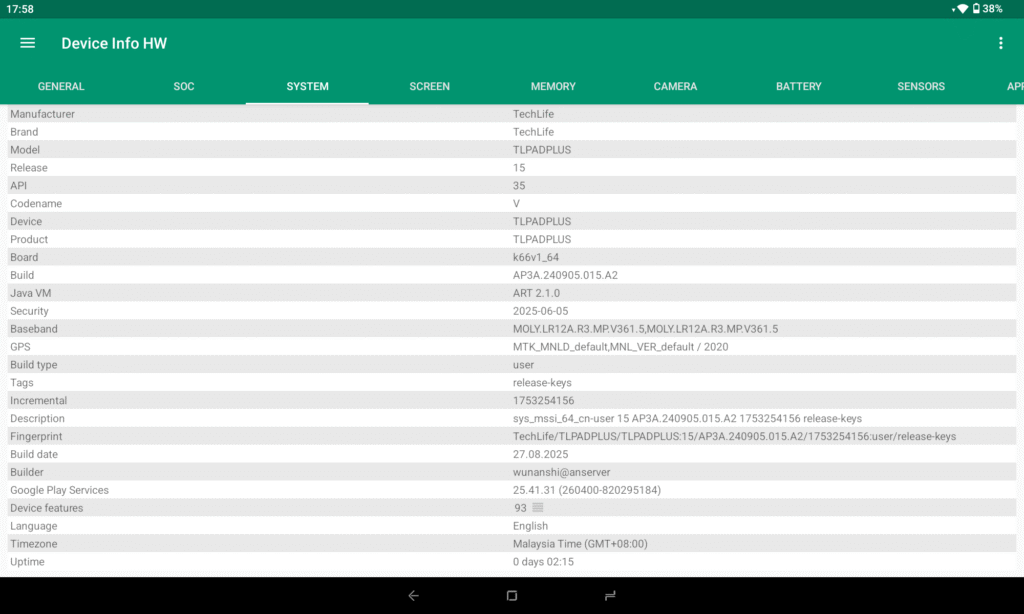The width and height of the screenshot is (1024, 614).
Task: Open the device features list icon
Action: 538,508
